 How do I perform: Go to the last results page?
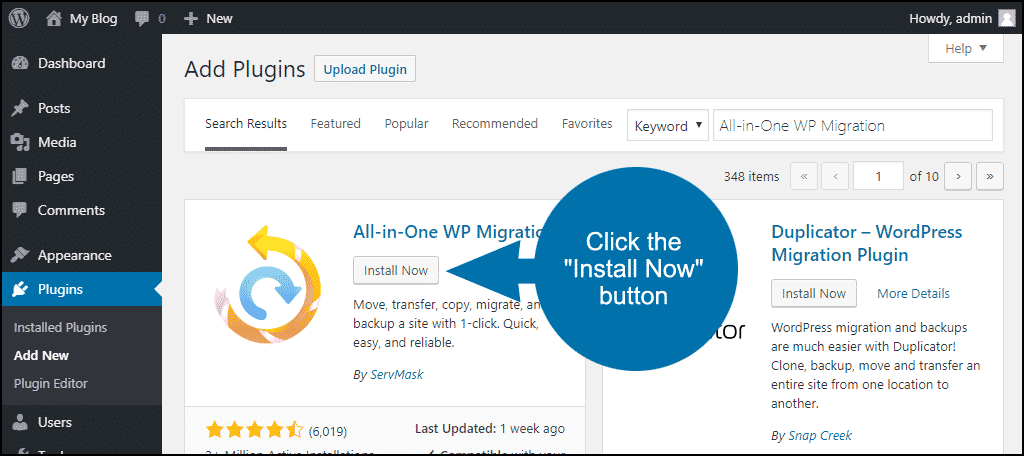pos(989,176)
